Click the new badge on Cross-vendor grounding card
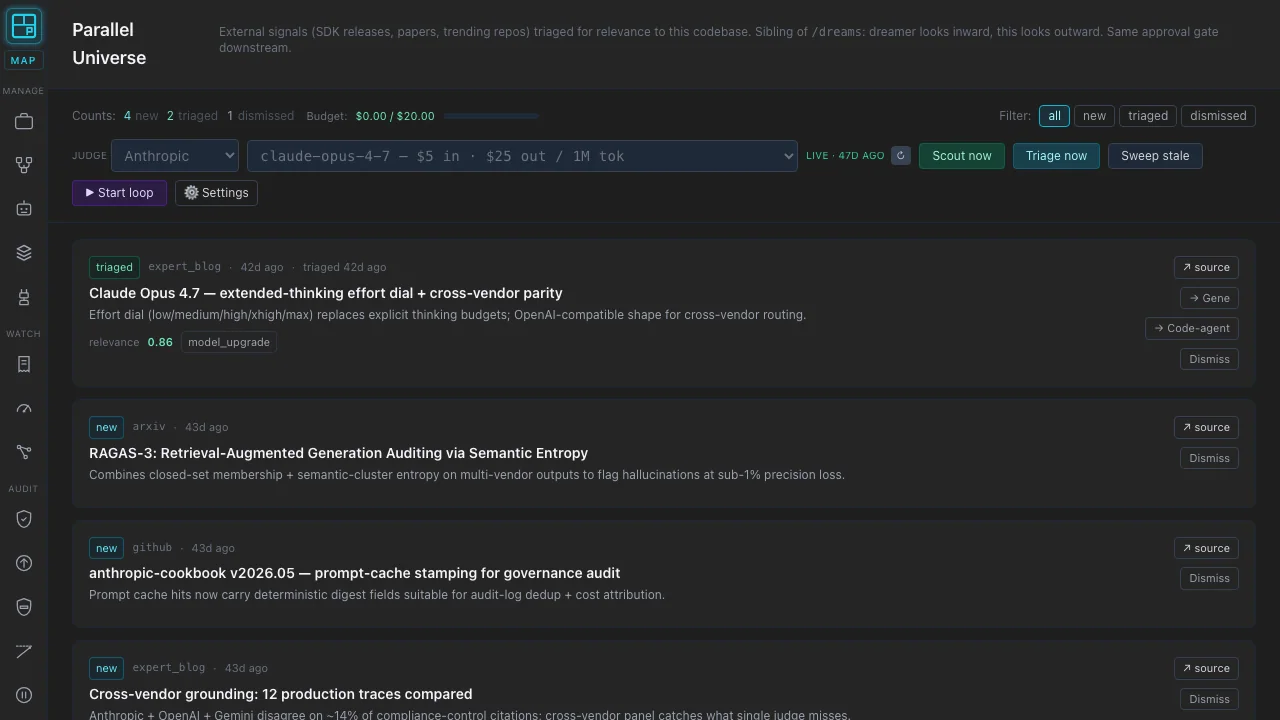This screenshot has width=1280, height=720. (x=106, y=668)
